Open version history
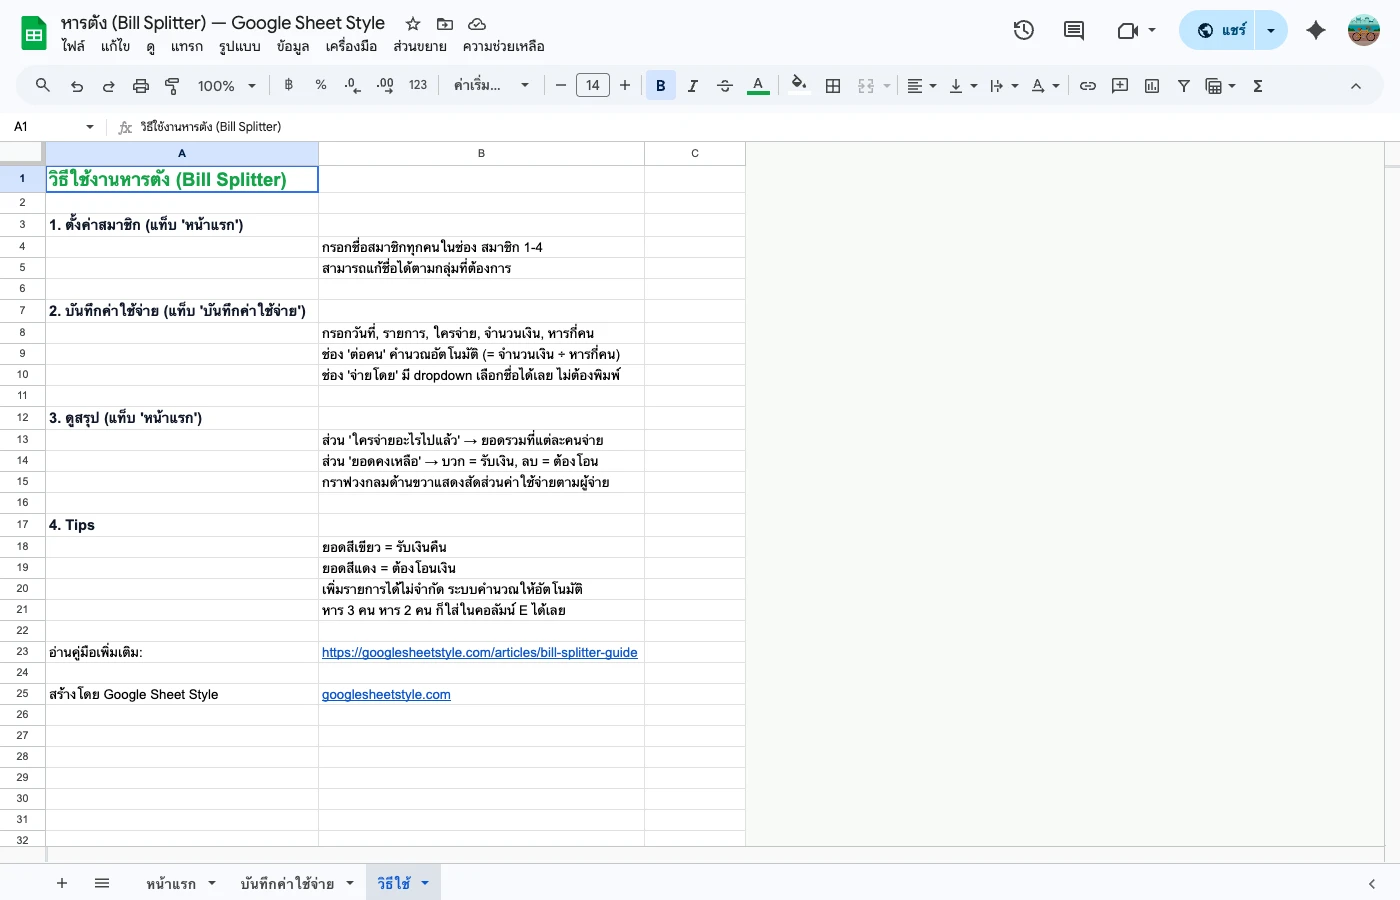 tap(1023, 30)
